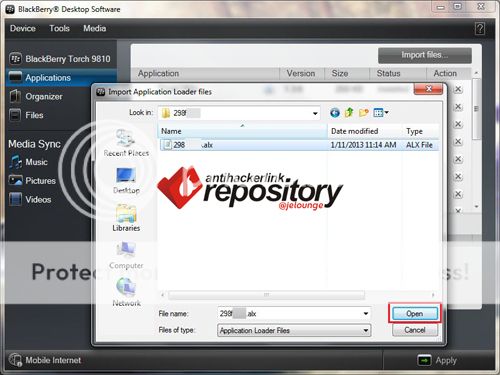Open the Tools menu
The height and width of the screenshot is (375, 500).
[59, 29]
